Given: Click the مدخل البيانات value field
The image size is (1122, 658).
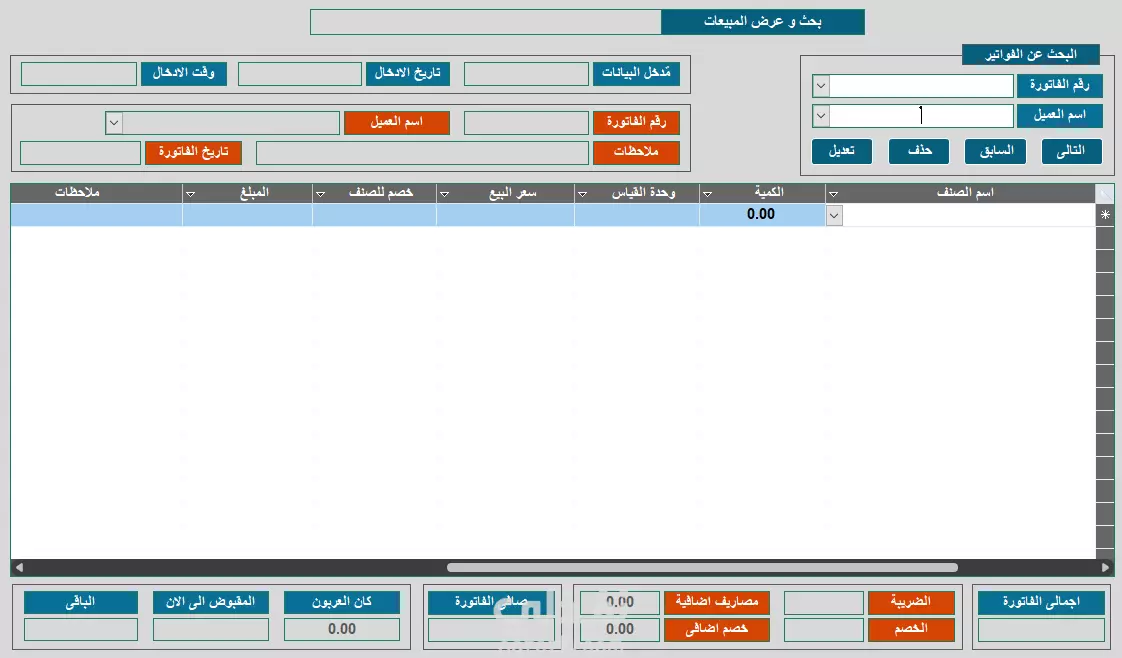Looking at the screenshot, I should coord(527,74).
